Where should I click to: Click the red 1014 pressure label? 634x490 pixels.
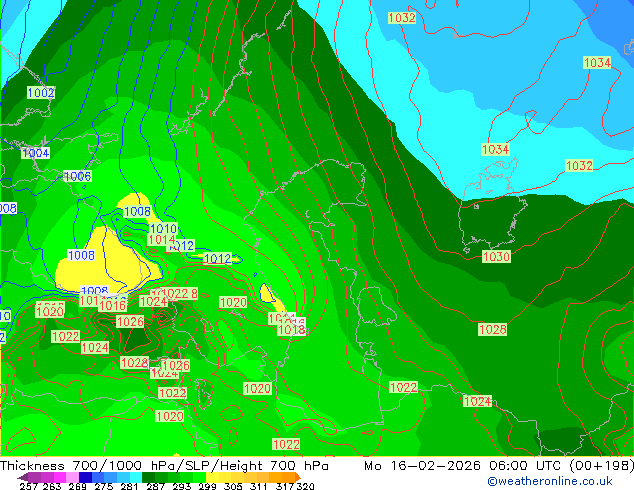(x=161, y=240)
